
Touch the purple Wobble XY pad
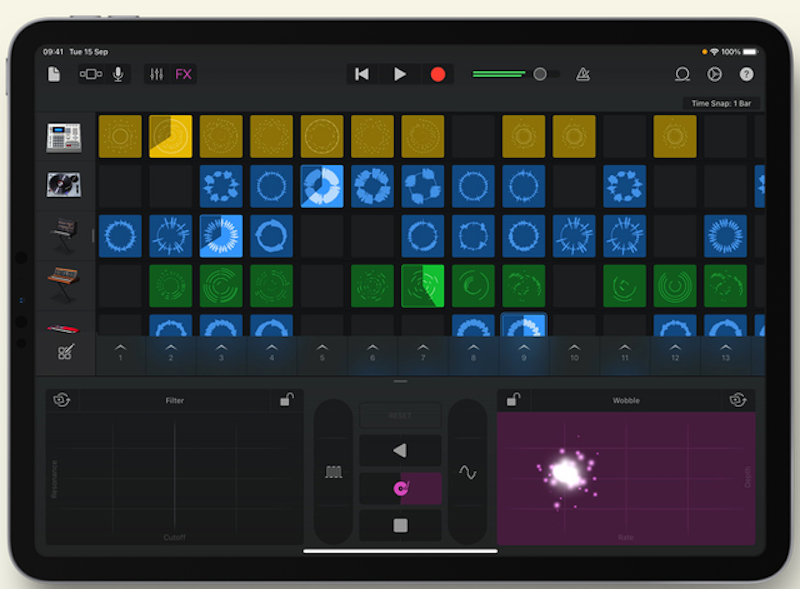pyautogui.click(x=626, y=479)
